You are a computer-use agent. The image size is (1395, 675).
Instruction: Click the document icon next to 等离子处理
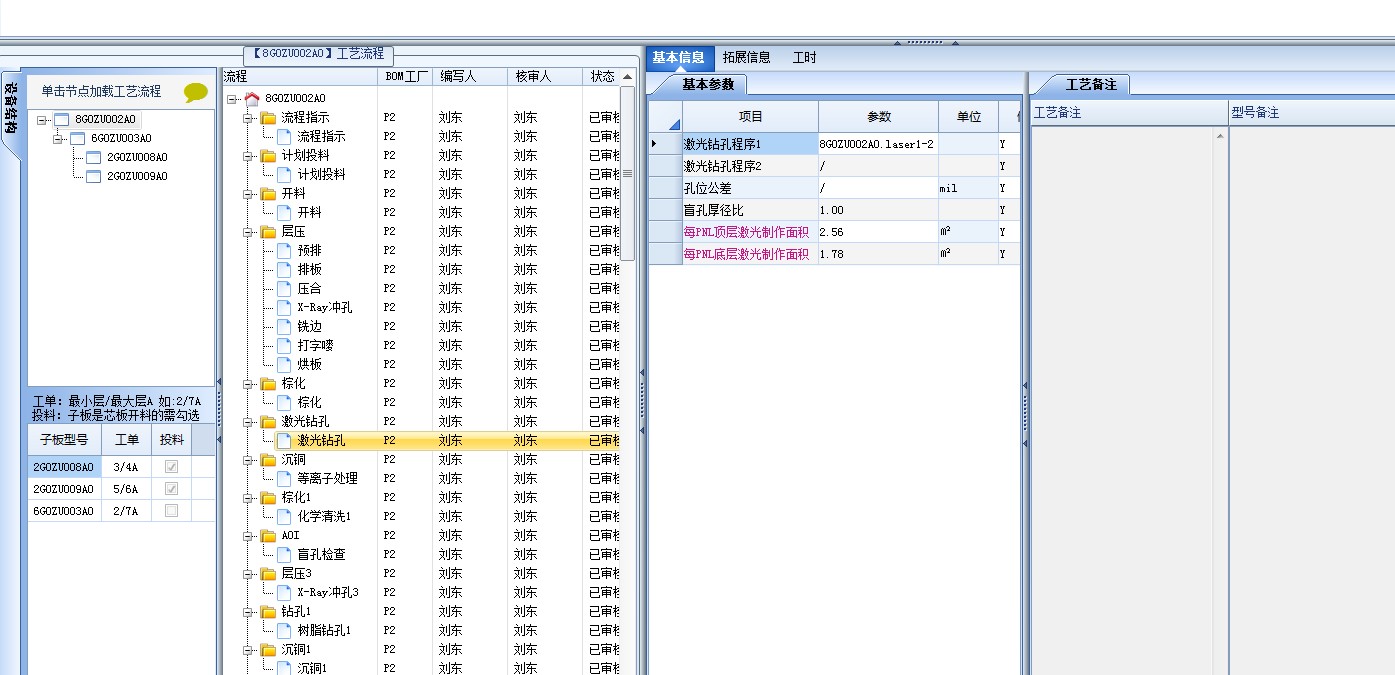coord(284,478)
